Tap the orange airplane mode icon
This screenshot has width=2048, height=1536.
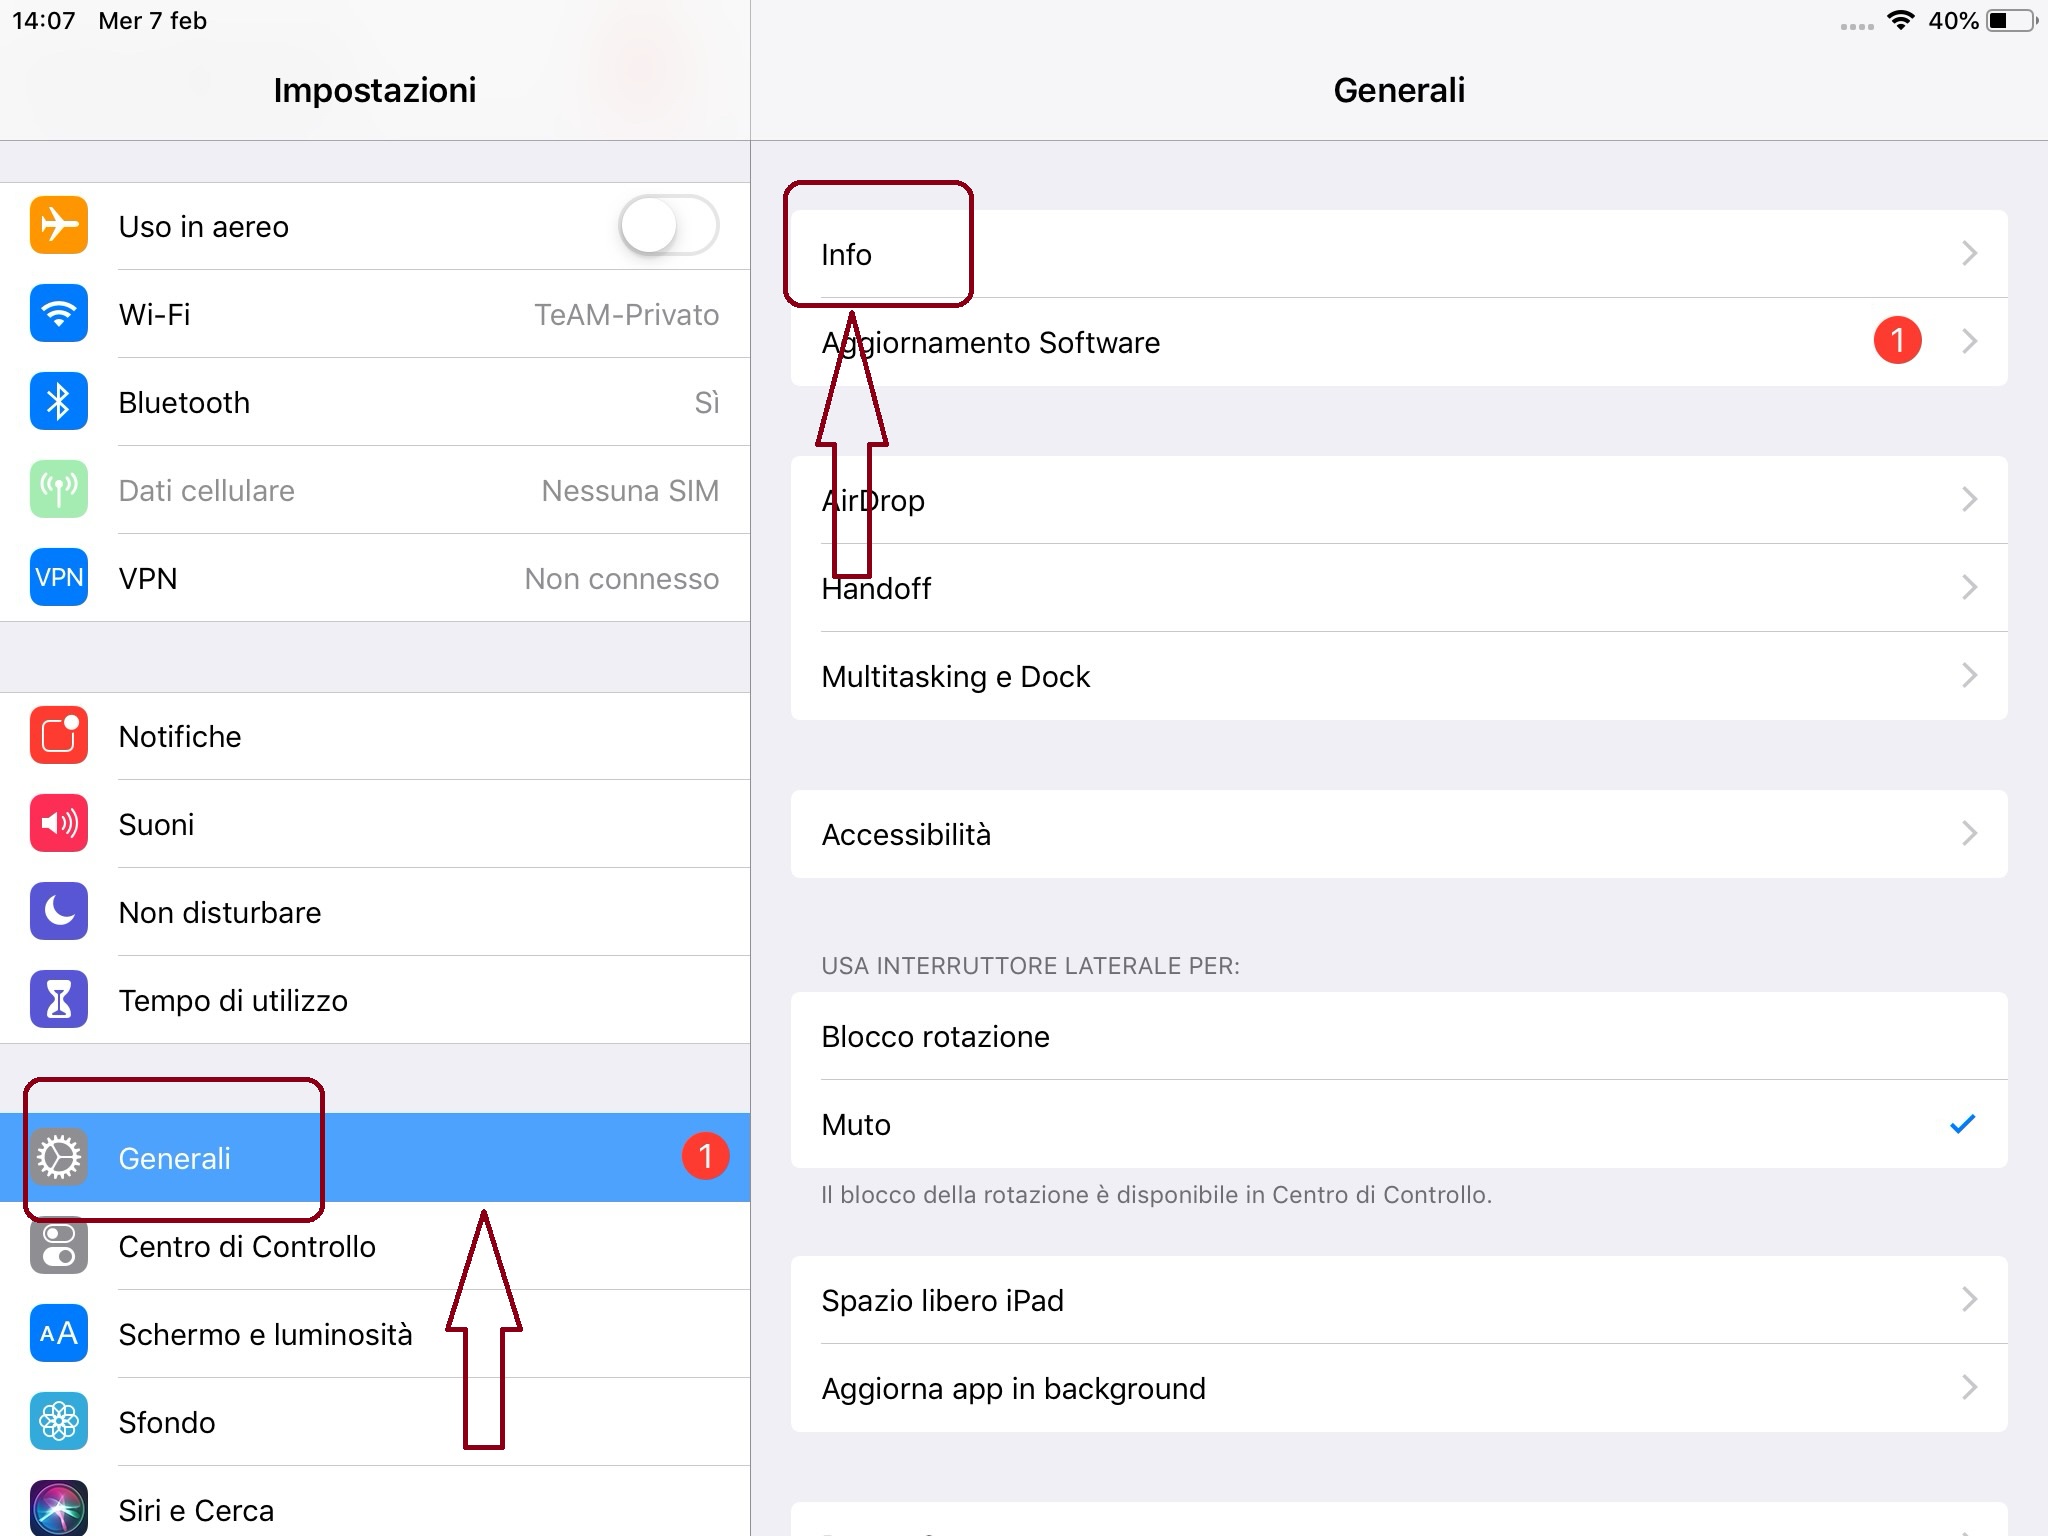(x=59, y=226)
